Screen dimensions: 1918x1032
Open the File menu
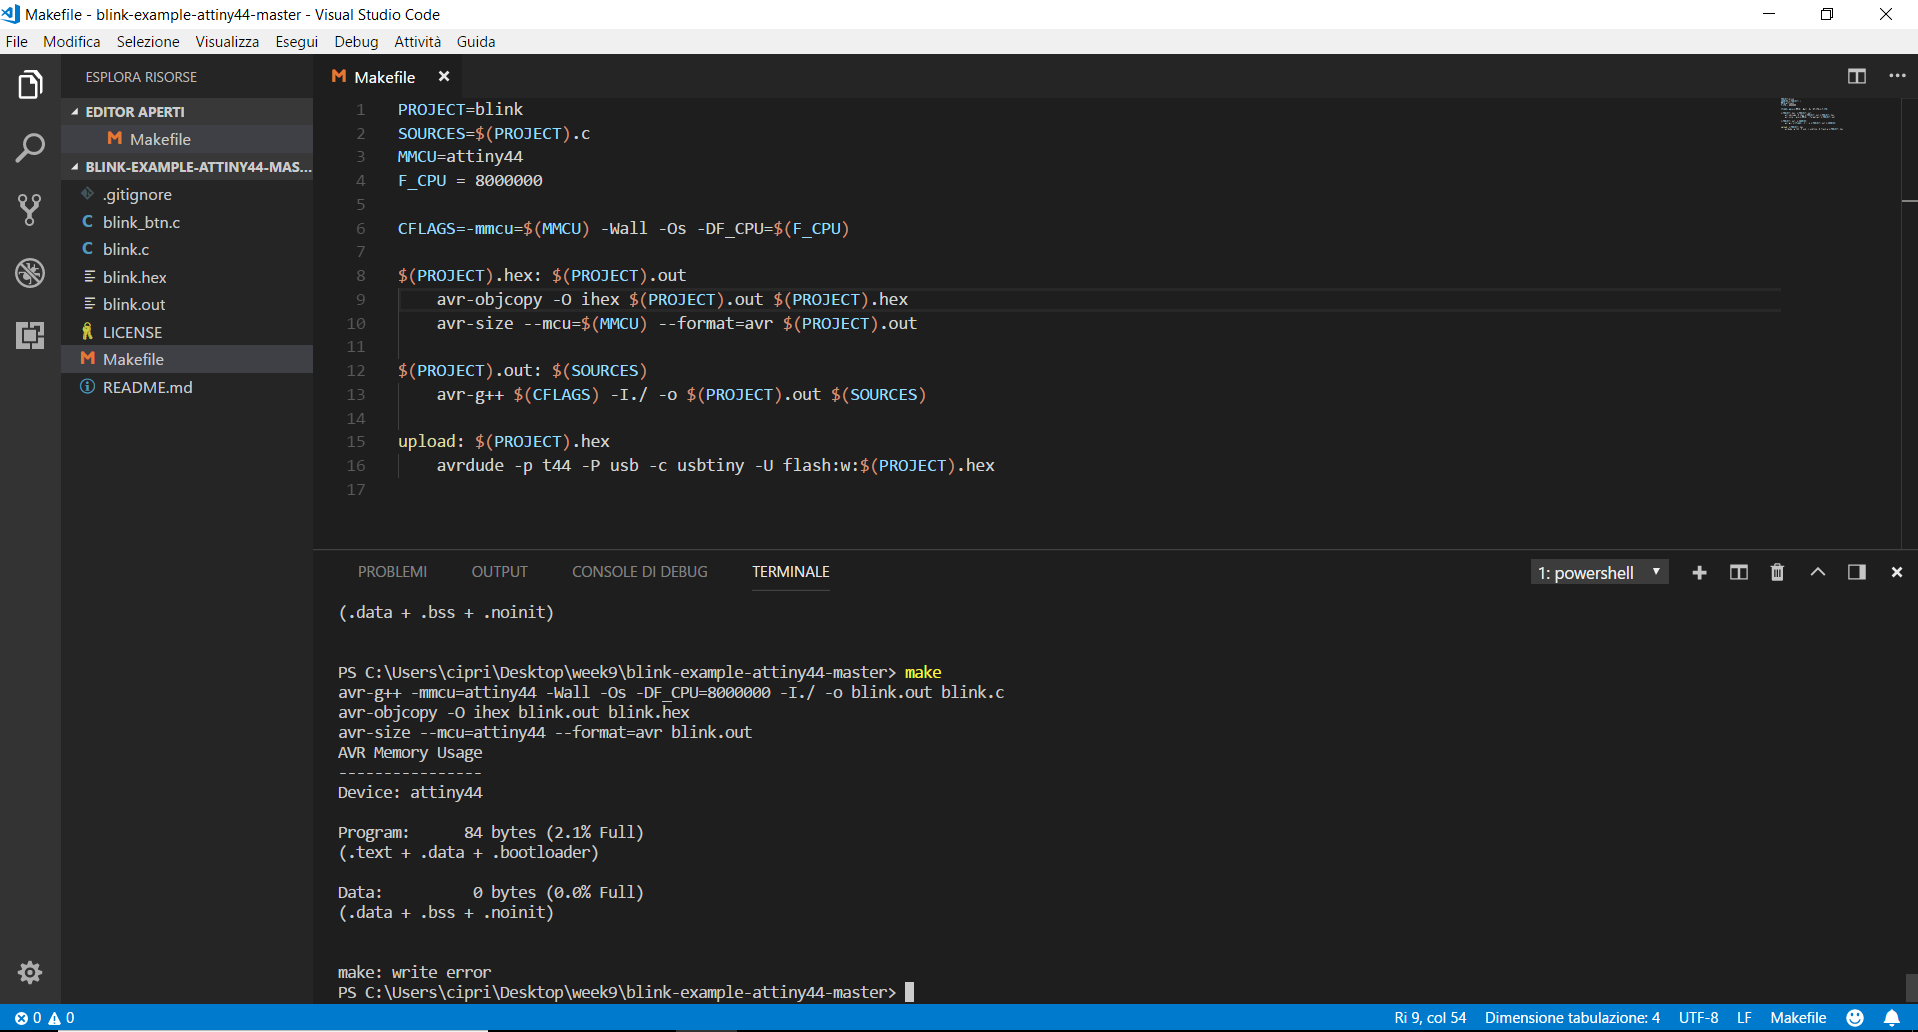coord(17,41)
